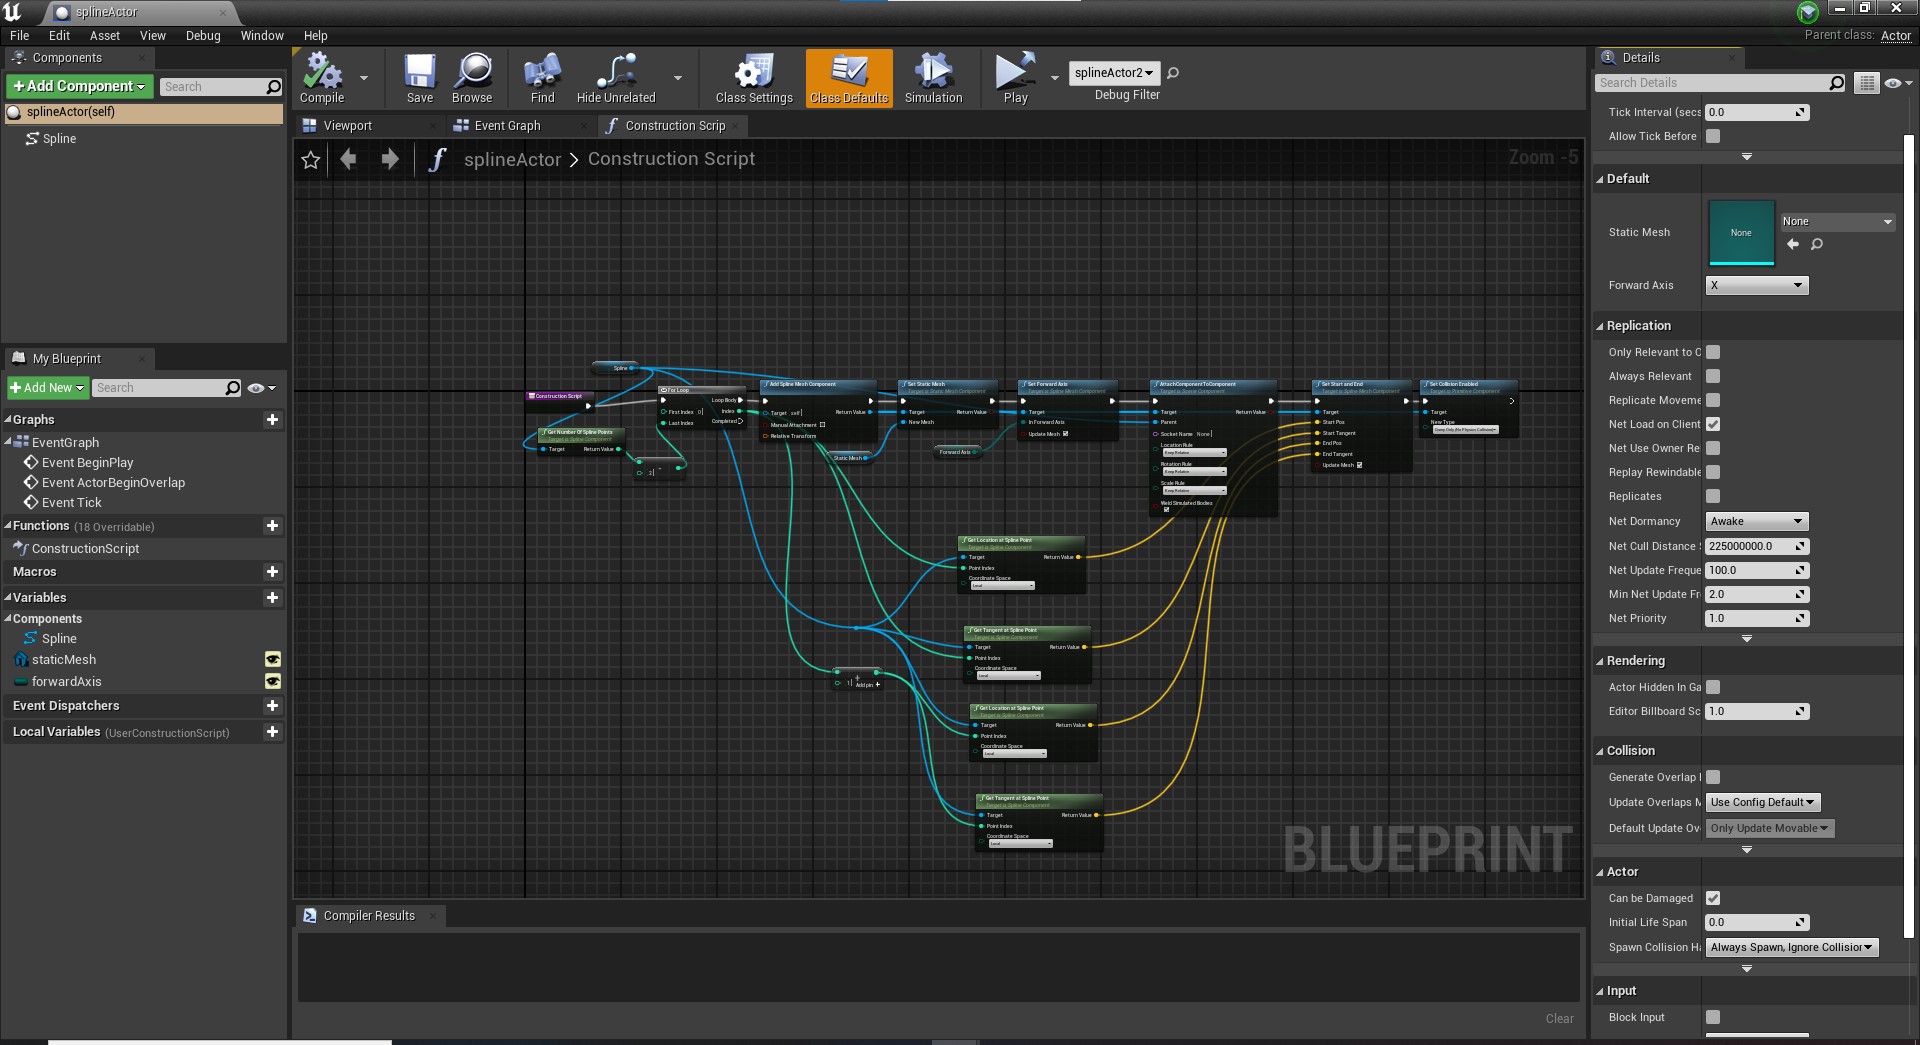Navigate back in graph history
The image size is (1920, 1045).
coord(348,159)
